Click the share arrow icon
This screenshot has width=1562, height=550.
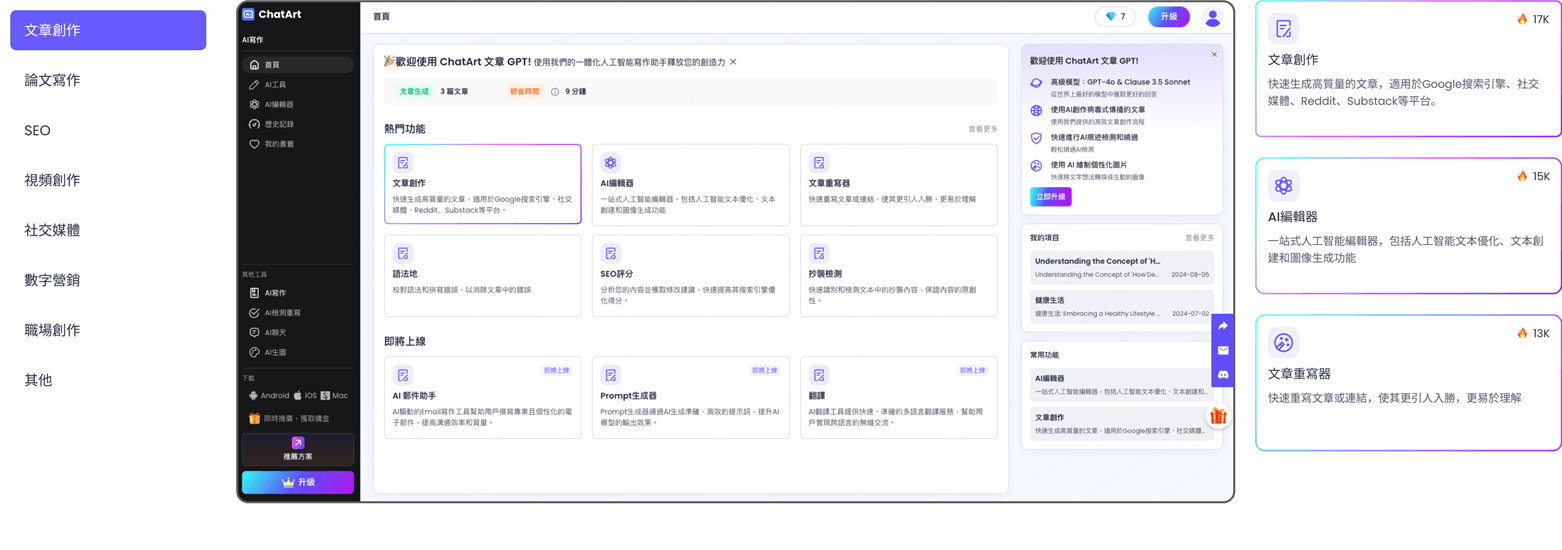pyautogui.click(x=1222, y=326)
